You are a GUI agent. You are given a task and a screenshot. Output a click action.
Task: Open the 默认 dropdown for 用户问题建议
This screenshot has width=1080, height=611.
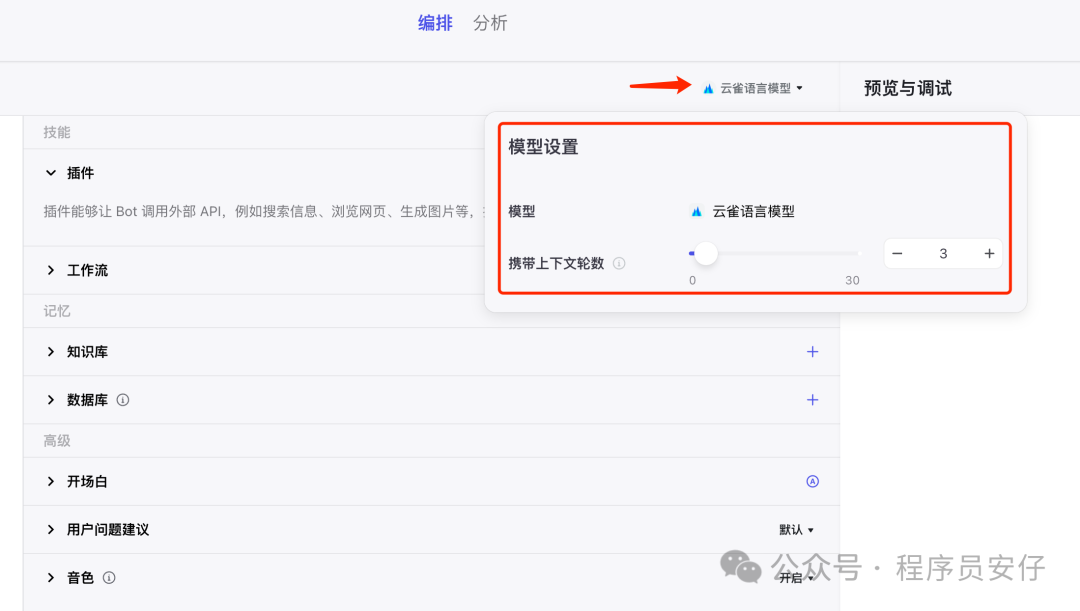[x=796, y=530]
